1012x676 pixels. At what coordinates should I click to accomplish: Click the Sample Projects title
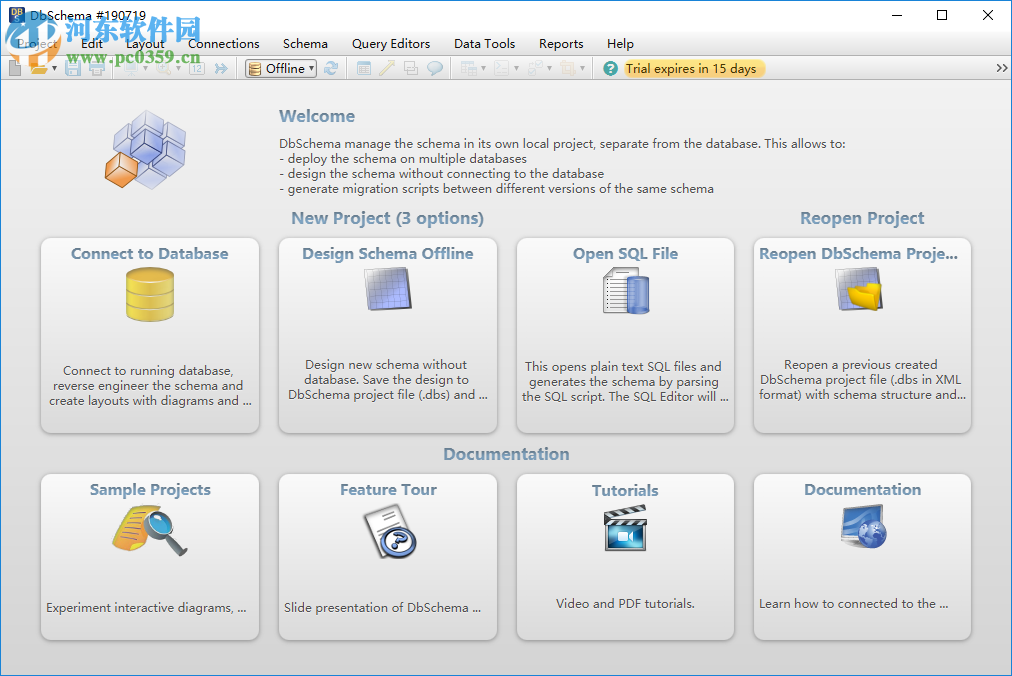[x=150, y=490]
